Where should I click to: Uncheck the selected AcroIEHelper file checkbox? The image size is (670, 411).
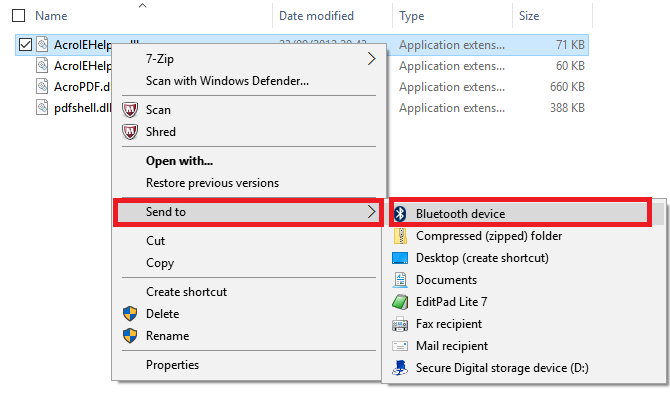25,44
